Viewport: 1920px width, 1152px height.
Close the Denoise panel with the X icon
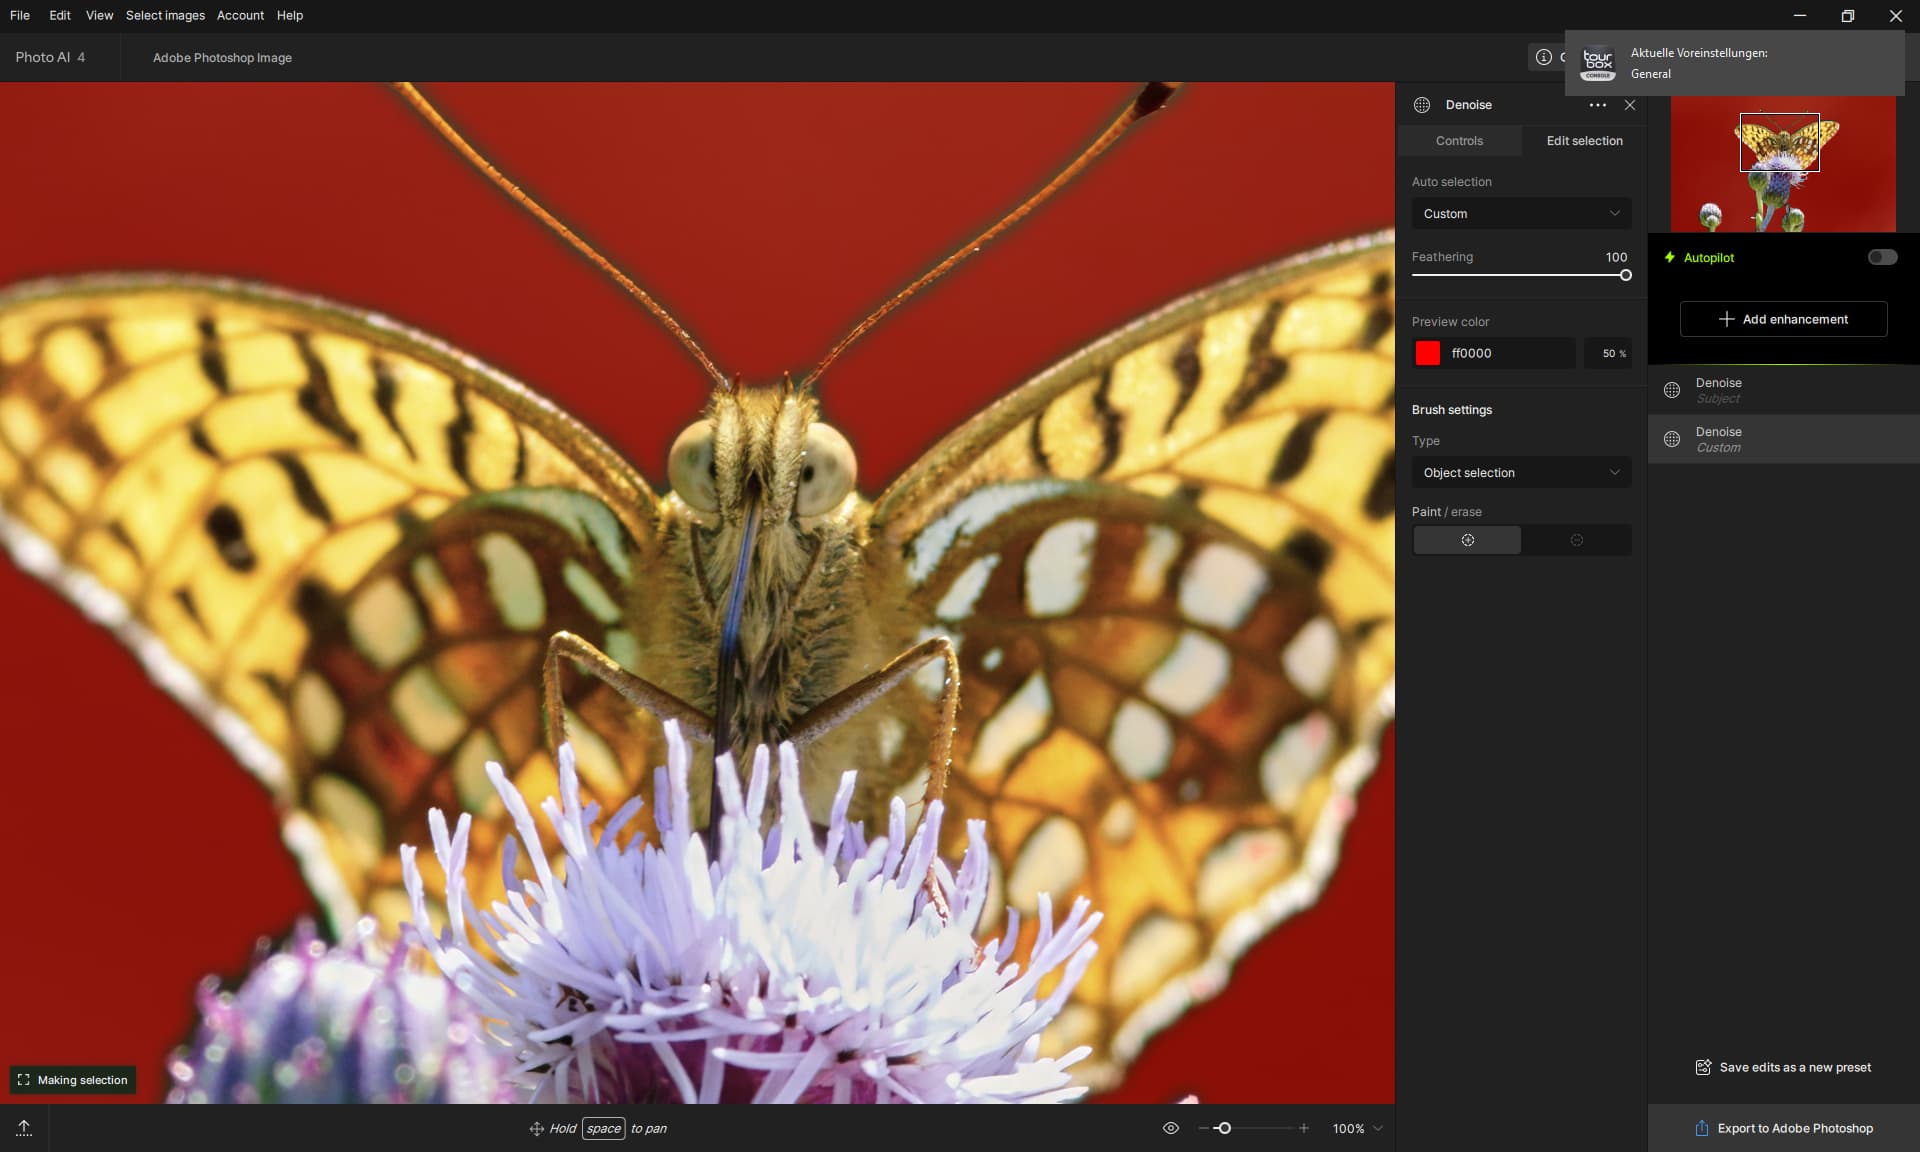coord(1630,105)
